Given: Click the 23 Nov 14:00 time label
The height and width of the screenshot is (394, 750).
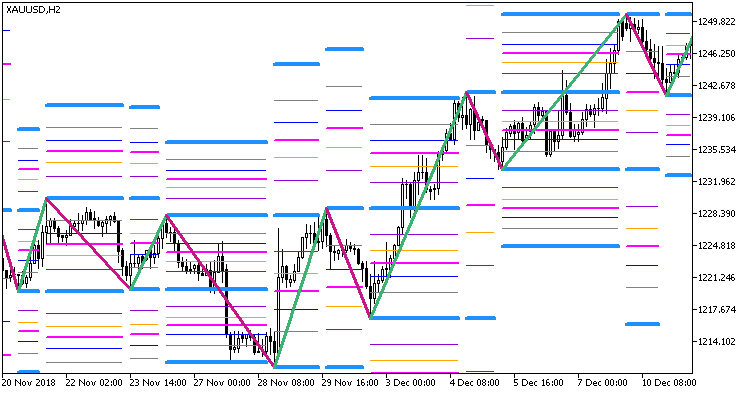Looking at the screenshot, I should pos(158,383).
